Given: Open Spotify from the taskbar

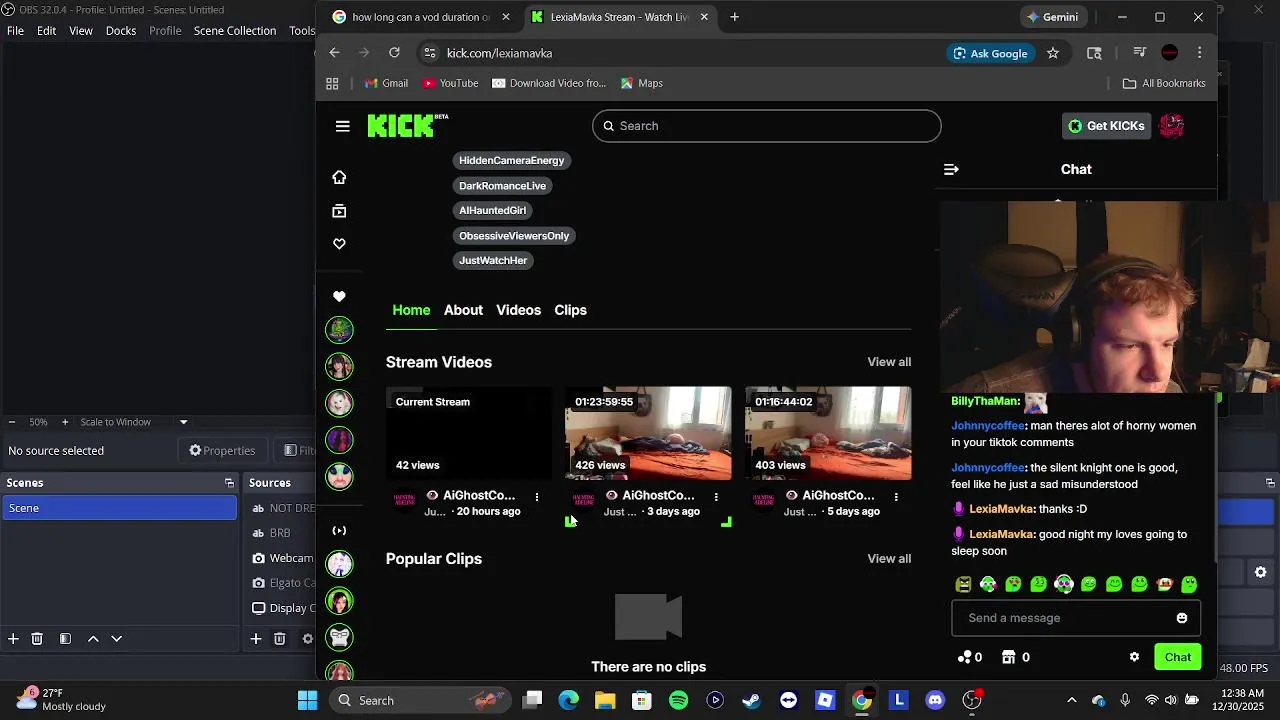Looking at the screenshot, I should click(x=678, y=700).
